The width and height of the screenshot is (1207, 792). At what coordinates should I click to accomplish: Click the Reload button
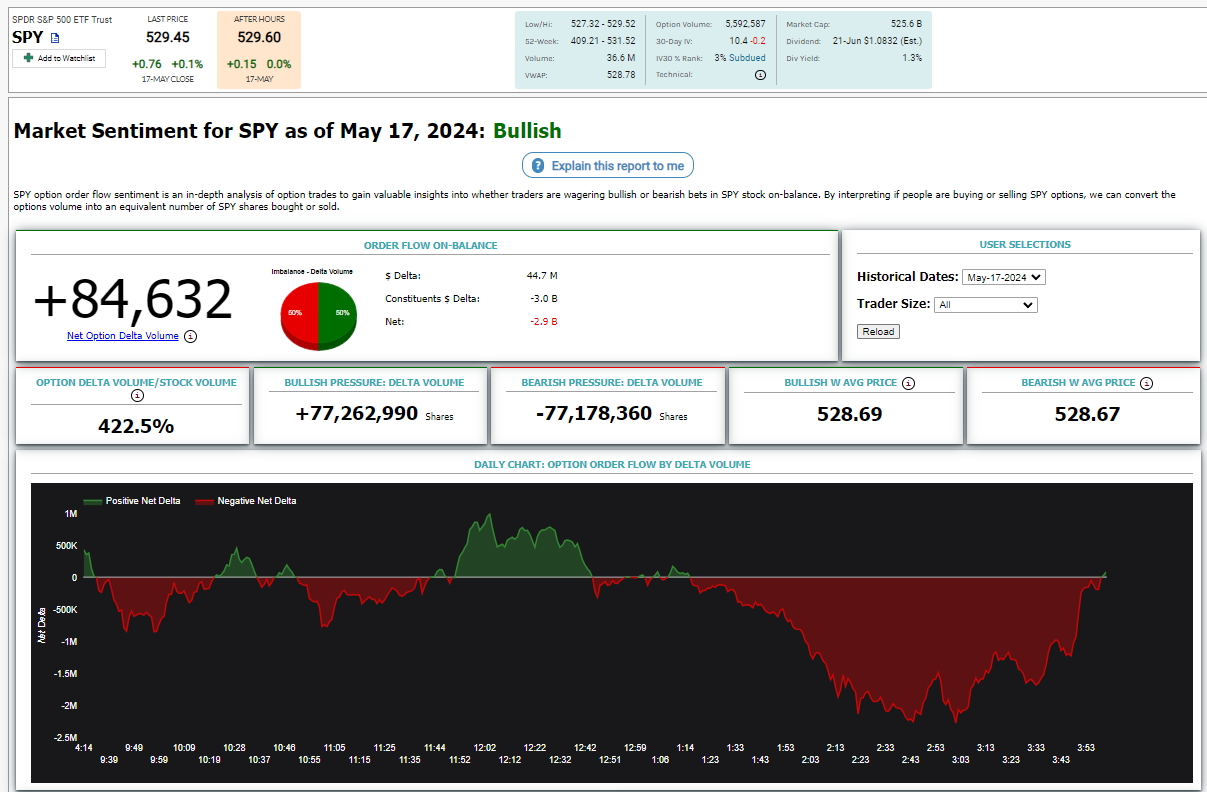click(878, 331)
